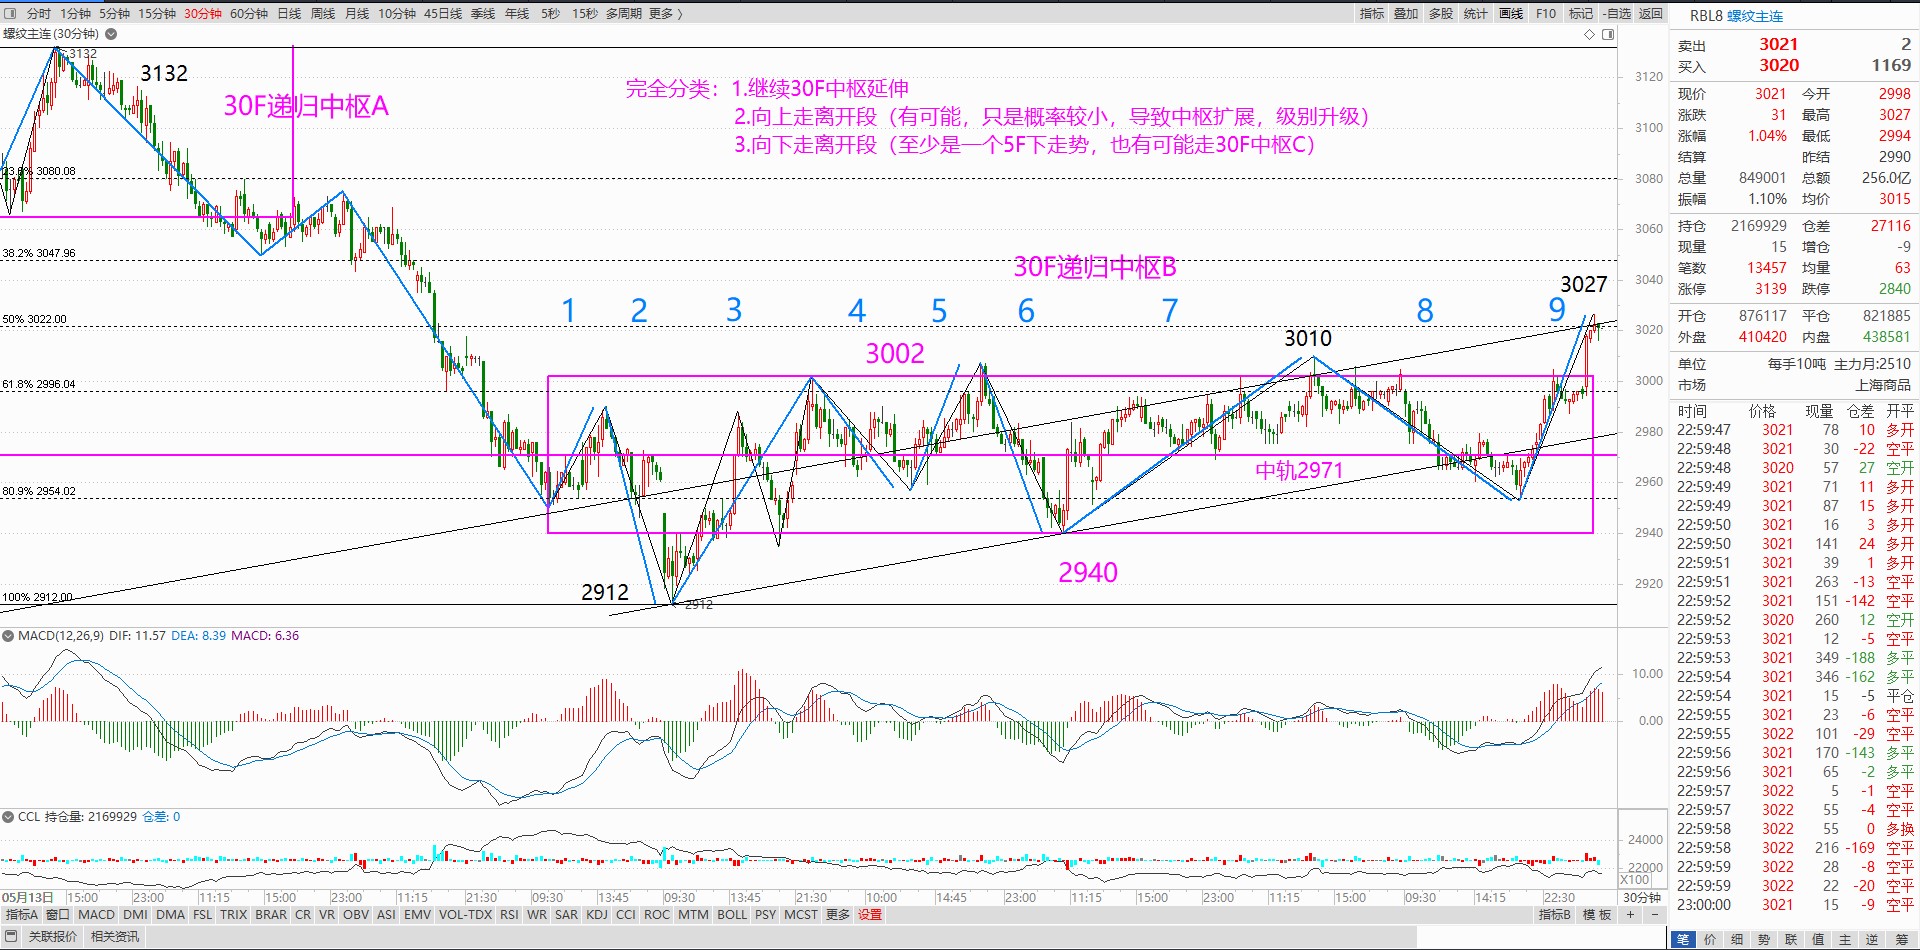Select the RSI indicator
The height and width of the screenshot is (950, 1920).
coord(509,915)
